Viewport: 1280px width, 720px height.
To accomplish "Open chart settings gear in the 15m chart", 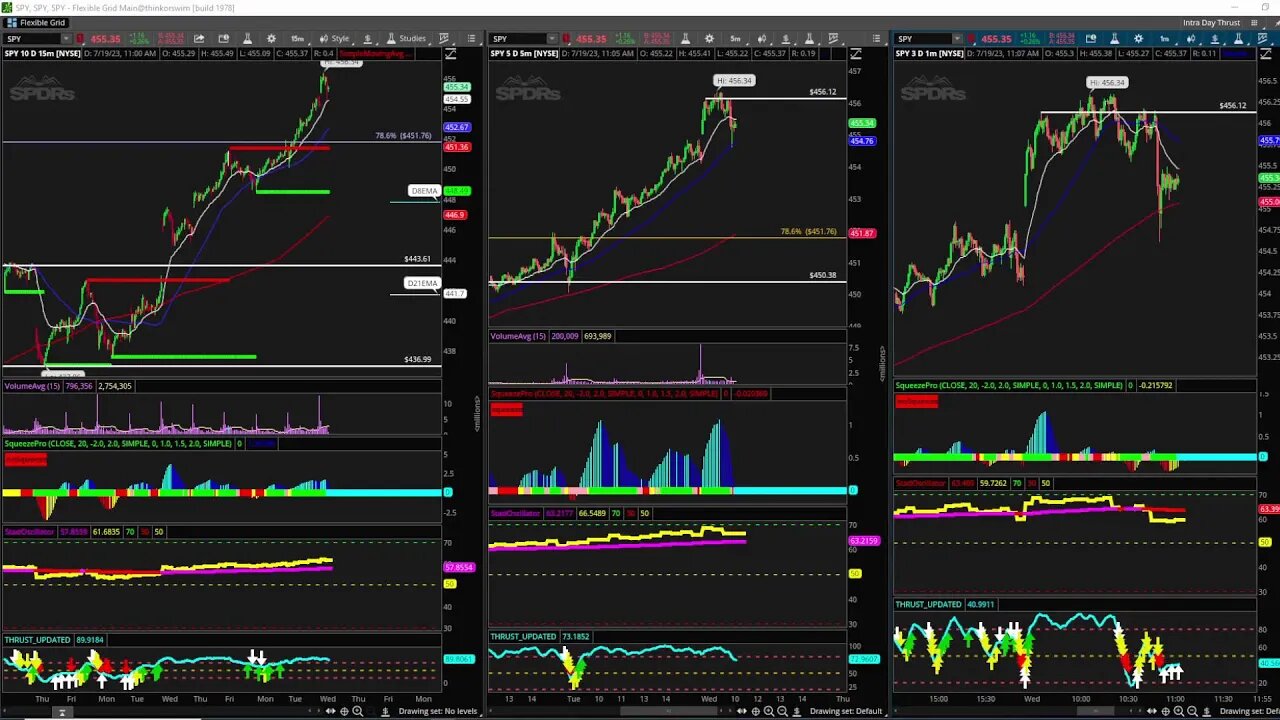I will coord(271,38).
